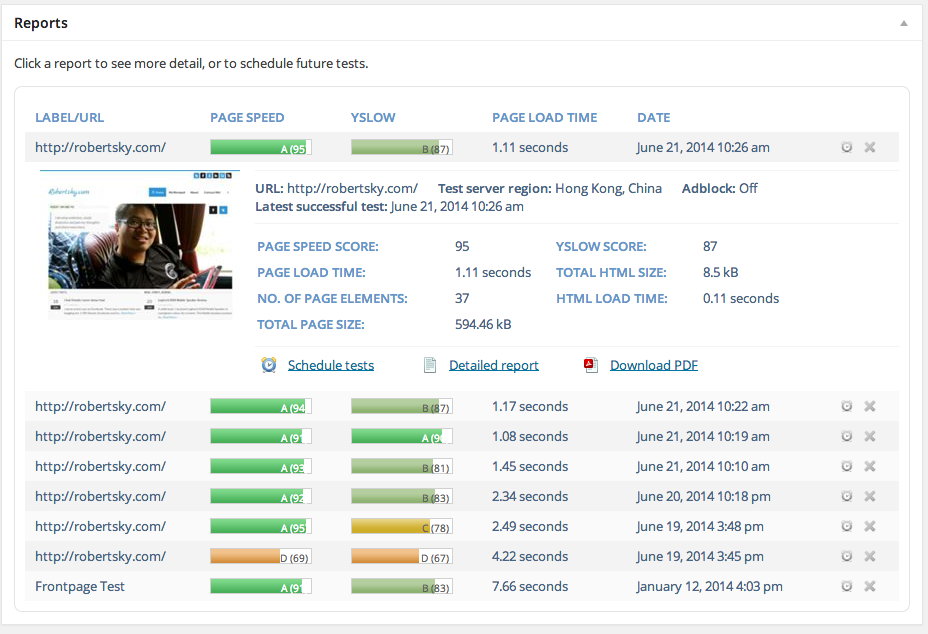Delete the June 21 10:26 am report

pos(869,147)
